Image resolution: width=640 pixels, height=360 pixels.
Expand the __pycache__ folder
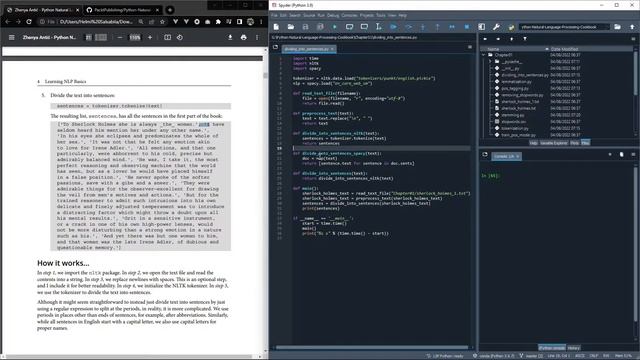(490, 62)
